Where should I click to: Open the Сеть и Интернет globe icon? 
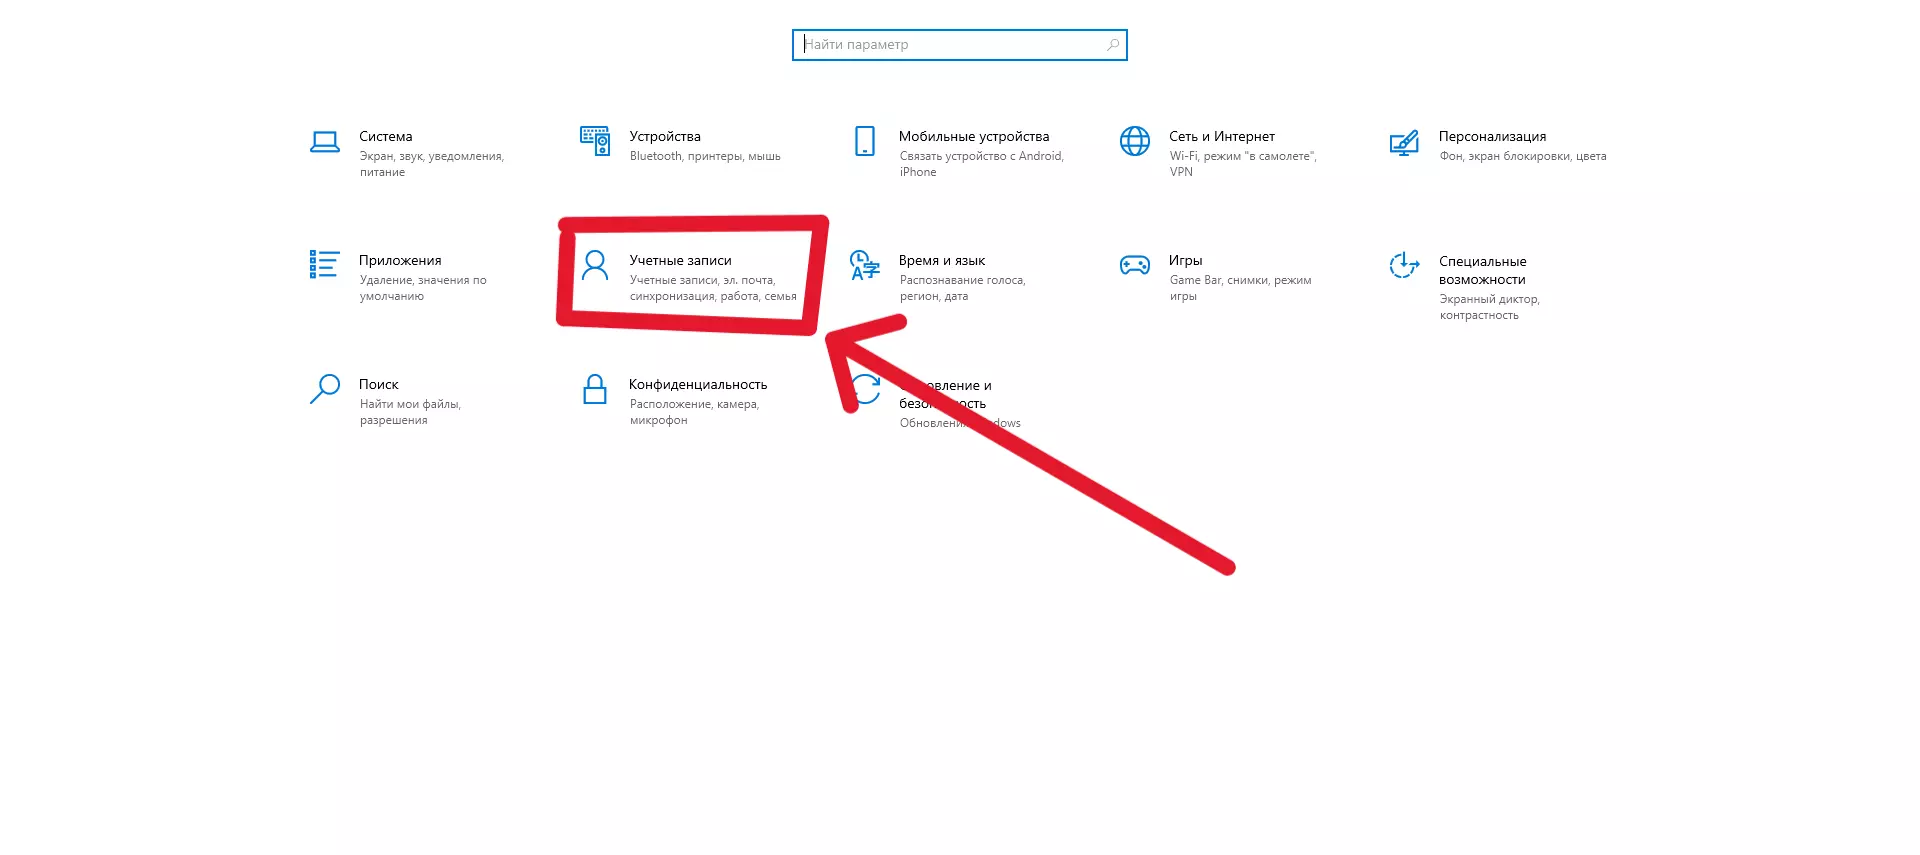1135,141
